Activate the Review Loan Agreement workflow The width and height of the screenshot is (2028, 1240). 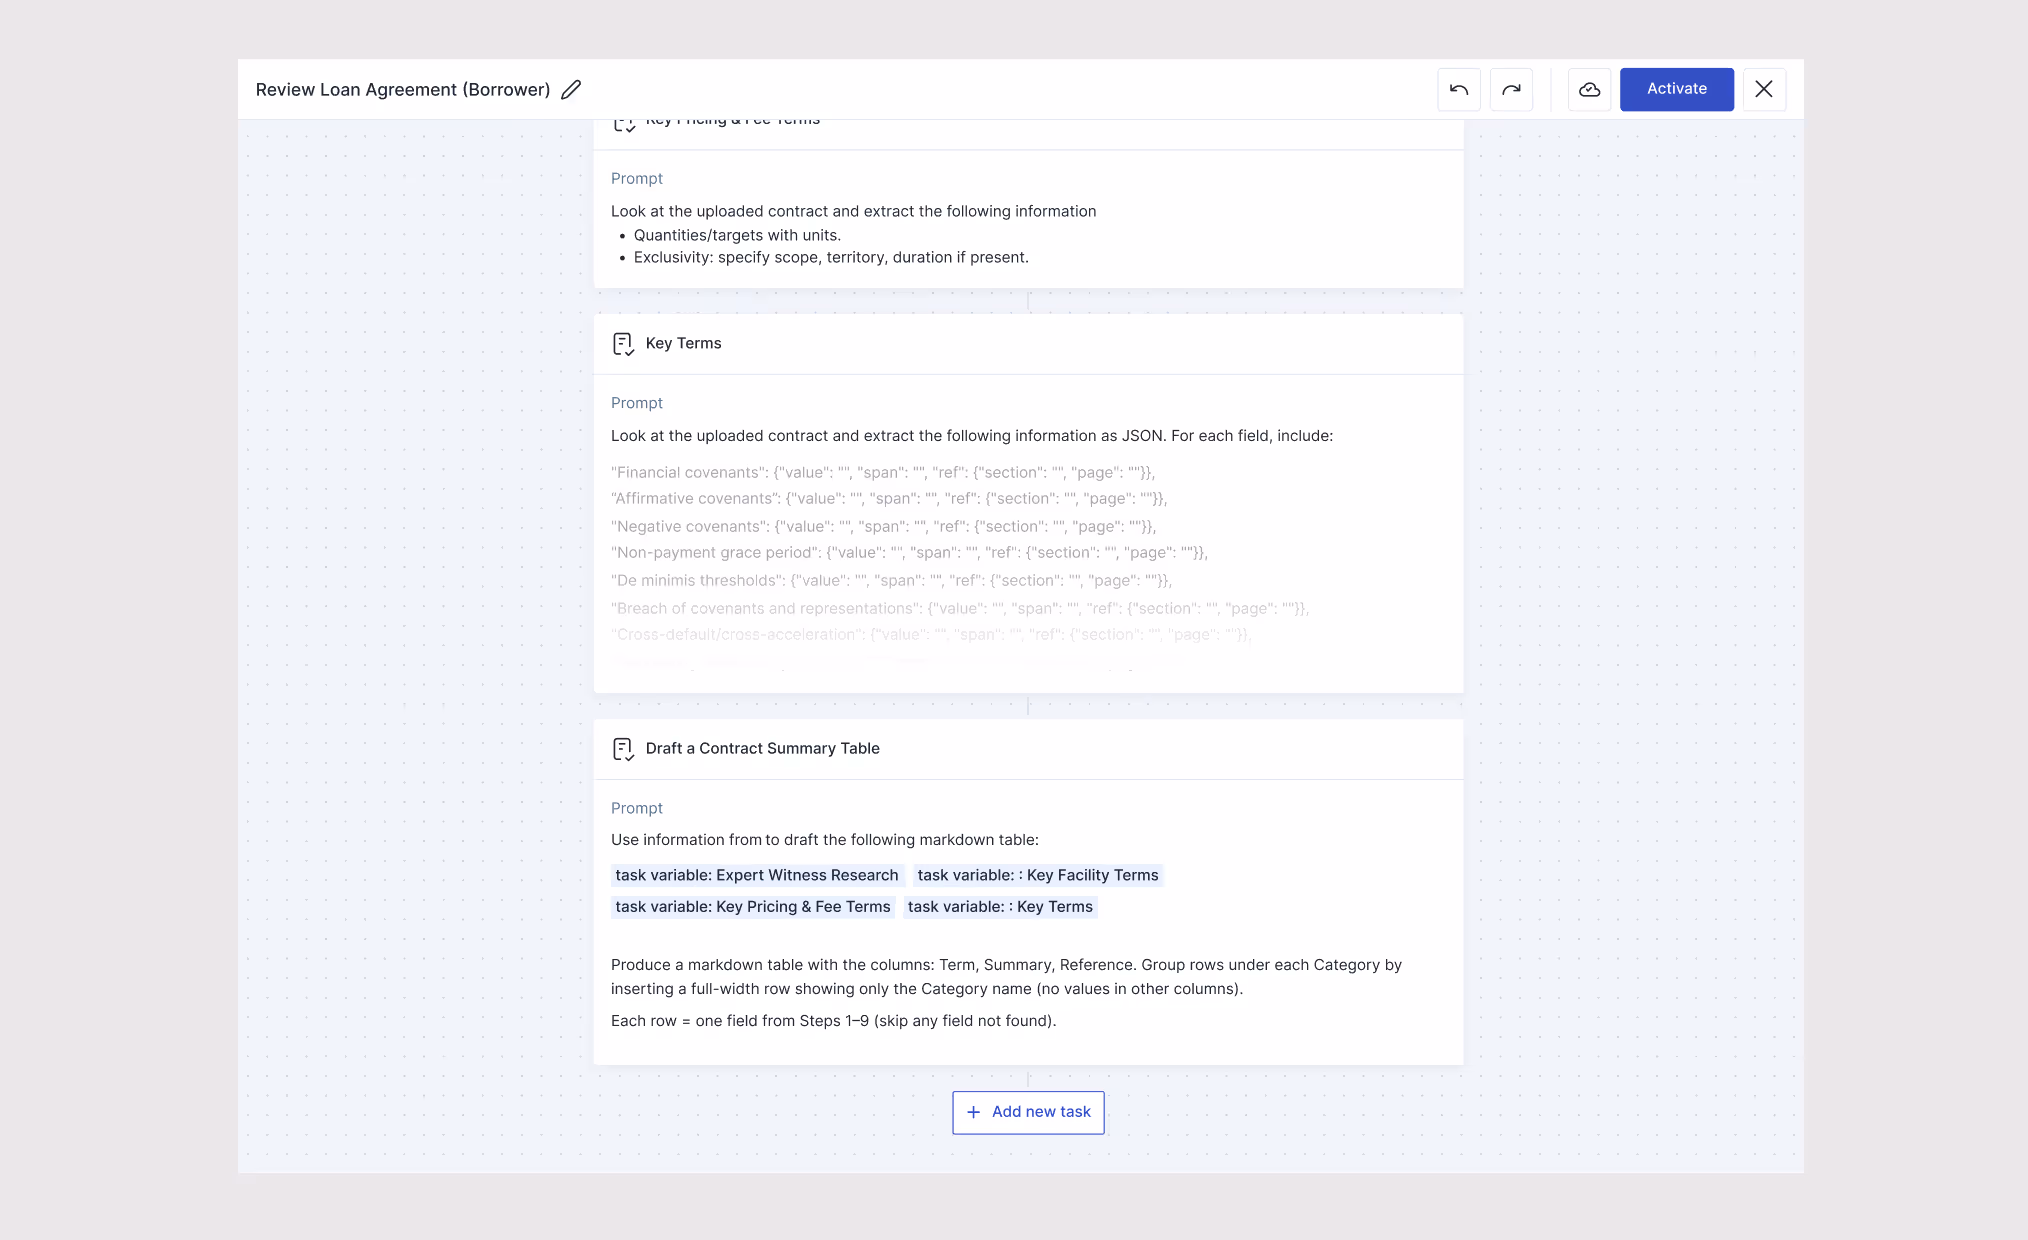[x=1676, y=89]
